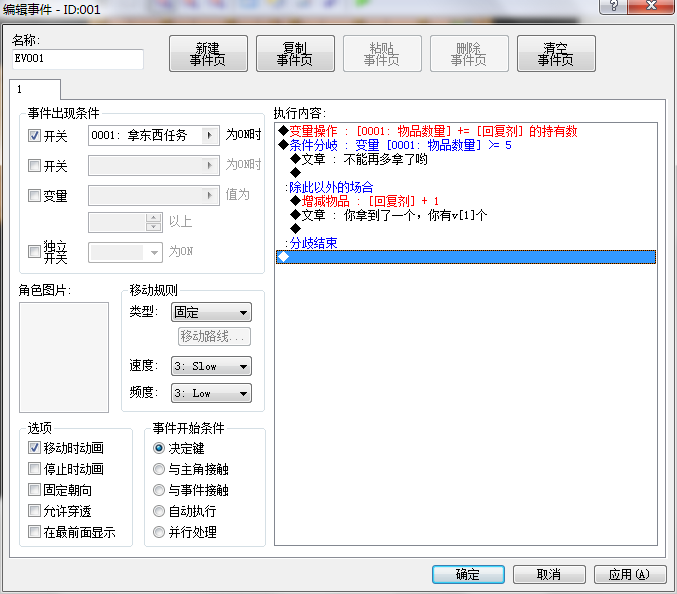Uncheck the first 开关 condition checkbox
The width and height of the screenshot is (677, 594).
[x=34, y=136]
